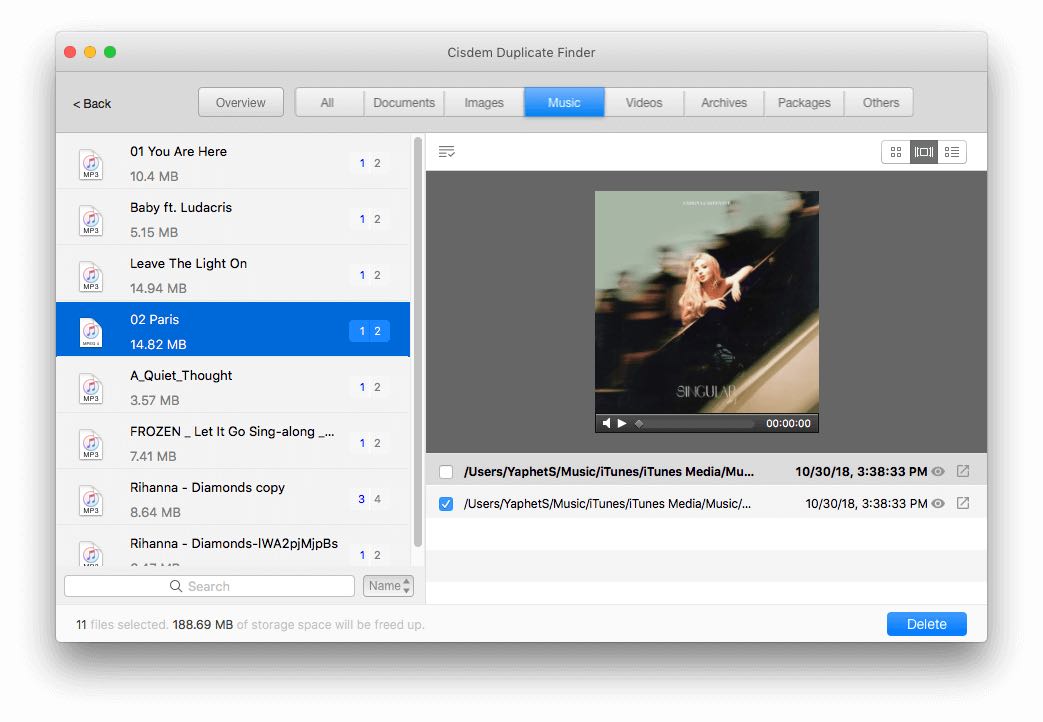Click file icon of 02 Paris
Viewport: 1043px width, 722px height.
(x=91, y=331)
